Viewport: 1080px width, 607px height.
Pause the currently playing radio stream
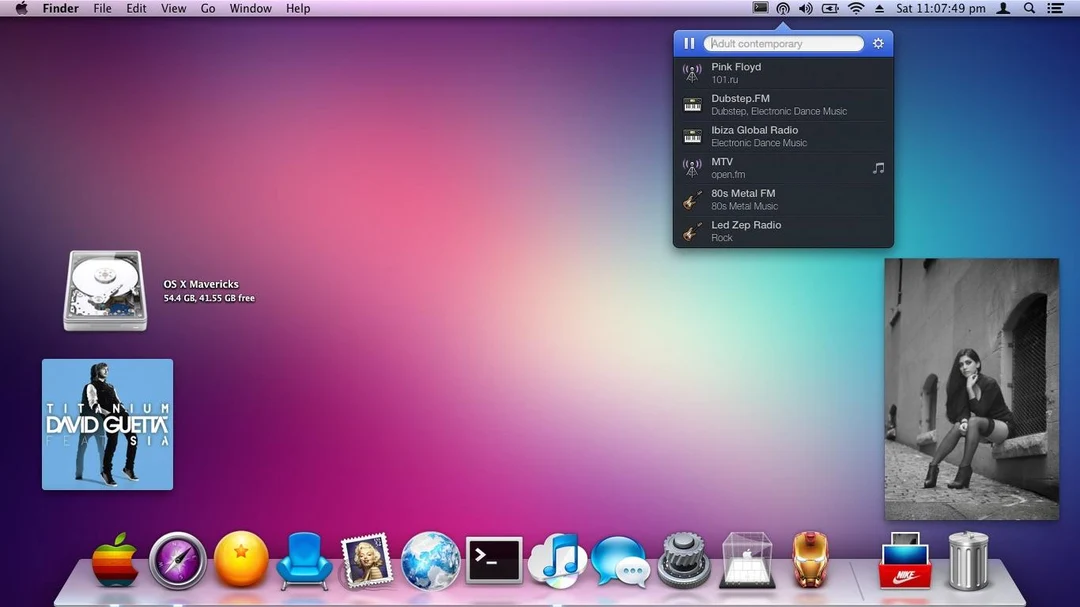pyautogui.click(x=689, y=43)
